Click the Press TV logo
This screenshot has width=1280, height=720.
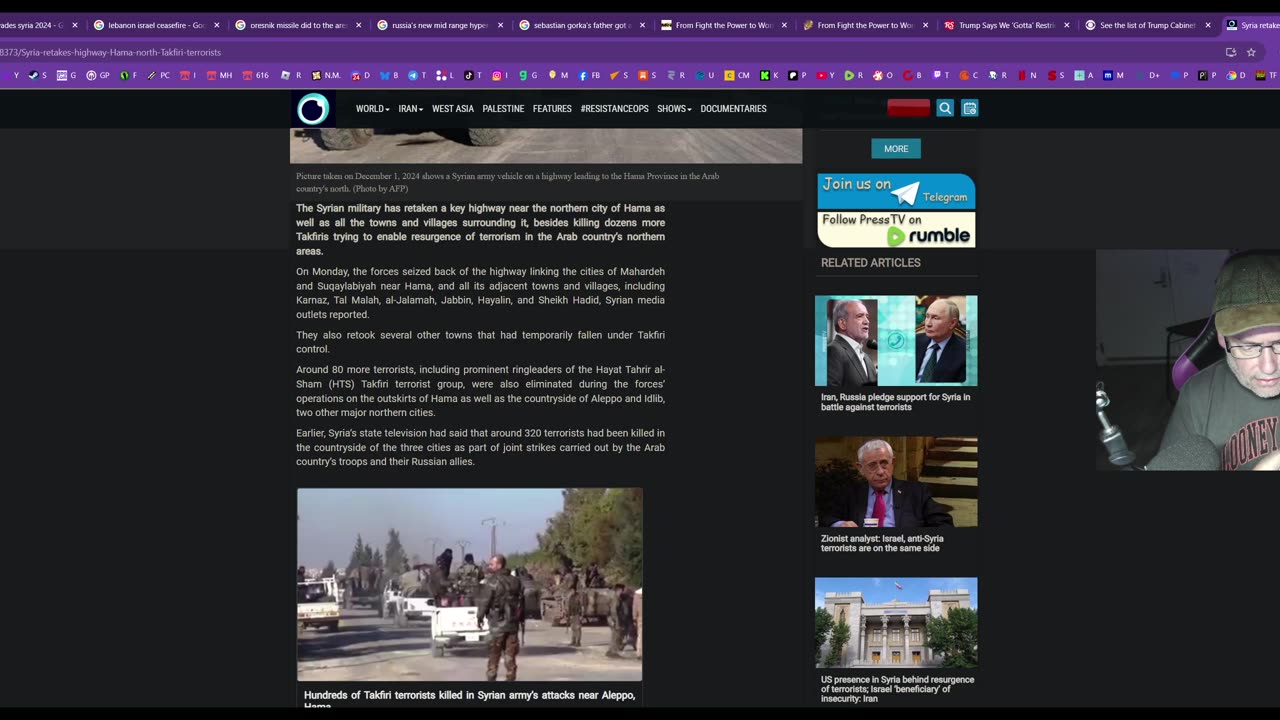pos(313,108)
